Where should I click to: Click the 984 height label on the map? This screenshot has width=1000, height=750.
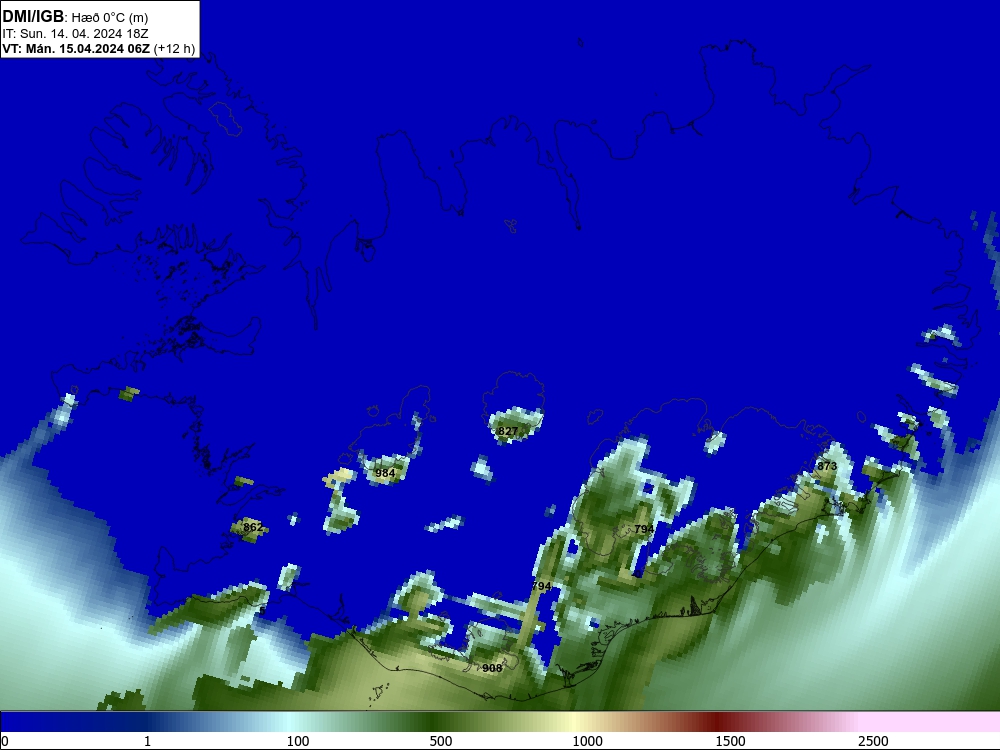tap(385, 473)
